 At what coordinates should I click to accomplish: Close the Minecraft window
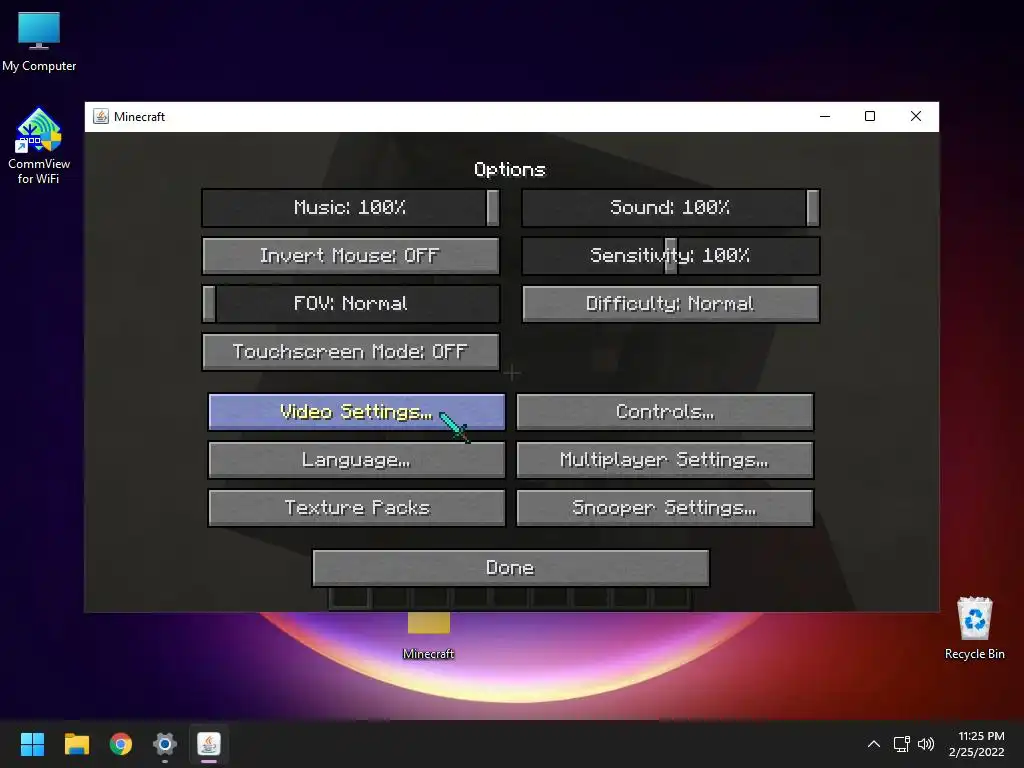point(916,116)
